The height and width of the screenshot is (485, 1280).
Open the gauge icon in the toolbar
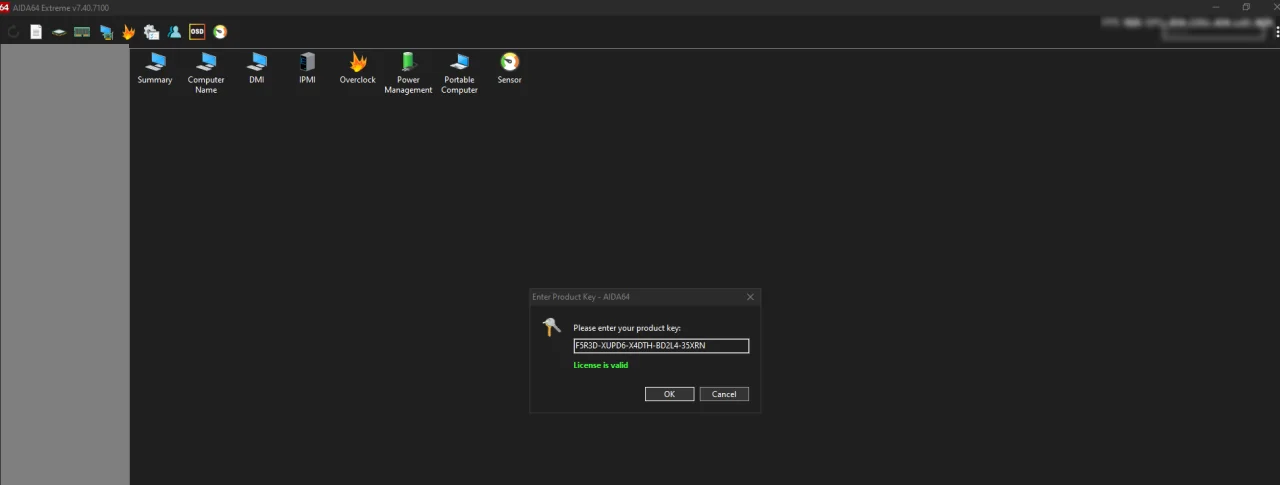coord(220,32)
